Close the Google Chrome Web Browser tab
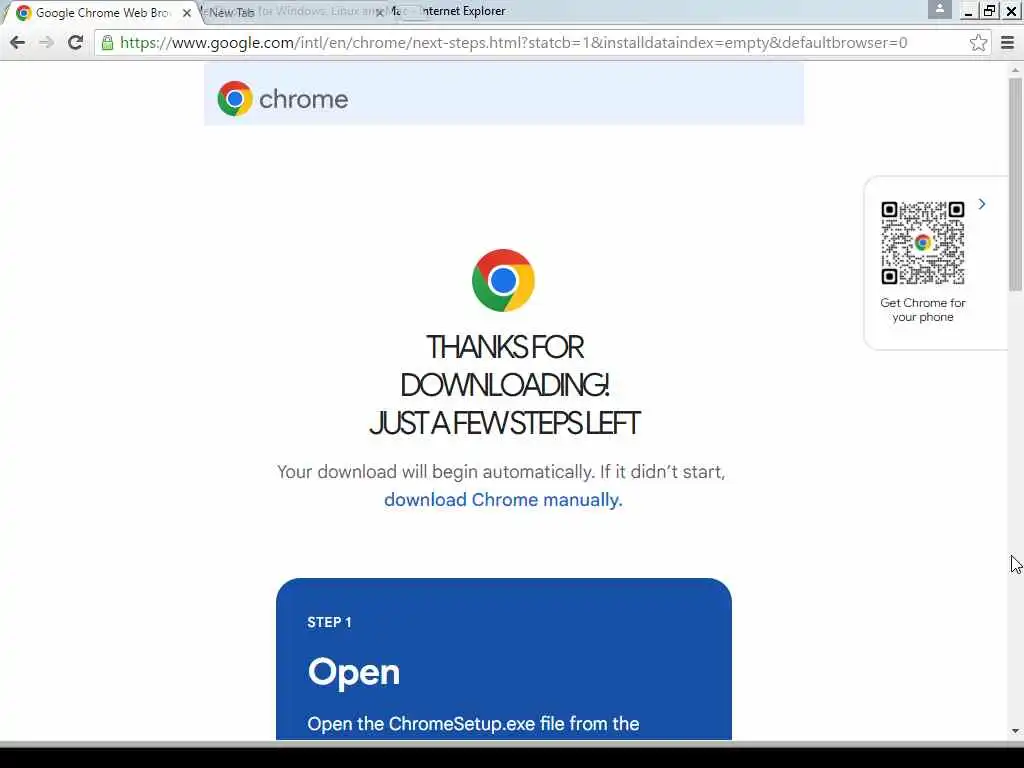 coord(187,12)
